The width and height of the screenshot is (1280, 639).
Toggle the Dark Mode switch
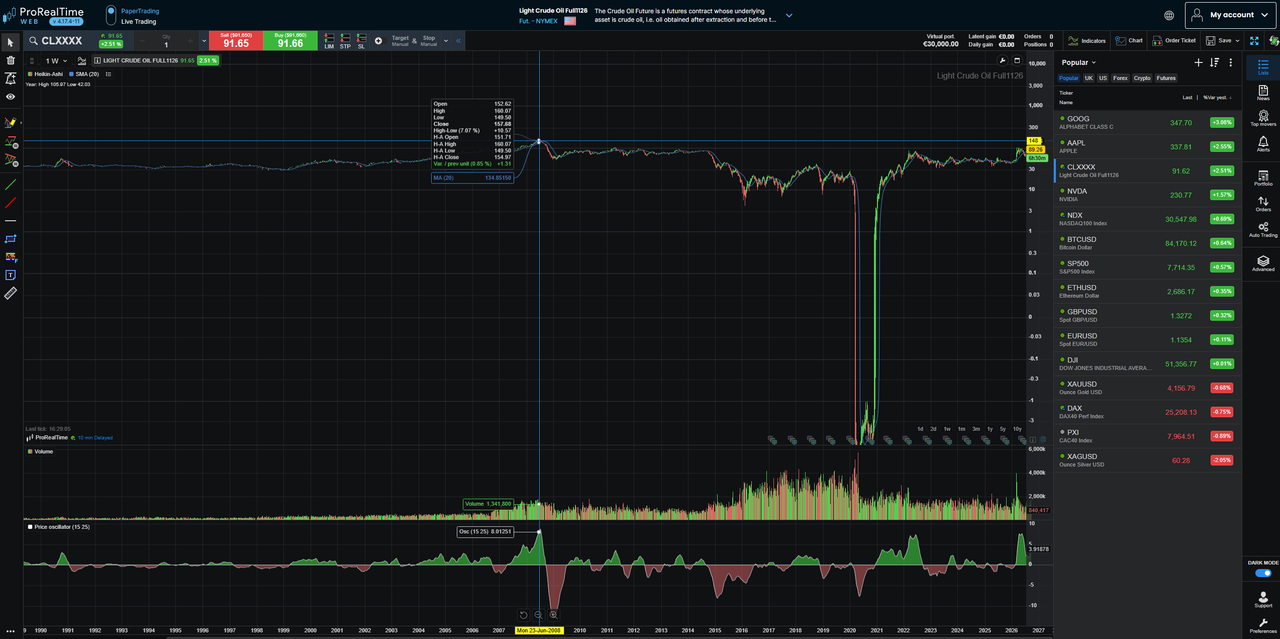pyautogui.click(x=1263, y=574)
